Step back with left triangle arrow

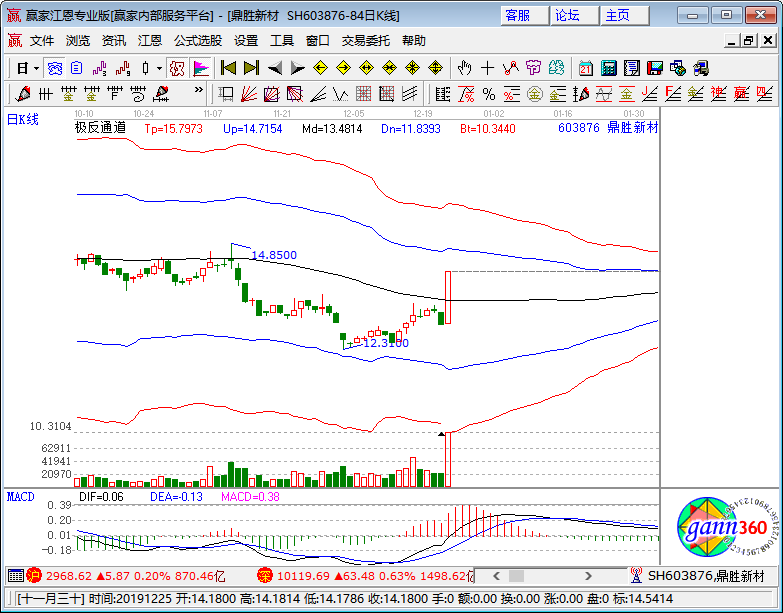coord(275,68)
